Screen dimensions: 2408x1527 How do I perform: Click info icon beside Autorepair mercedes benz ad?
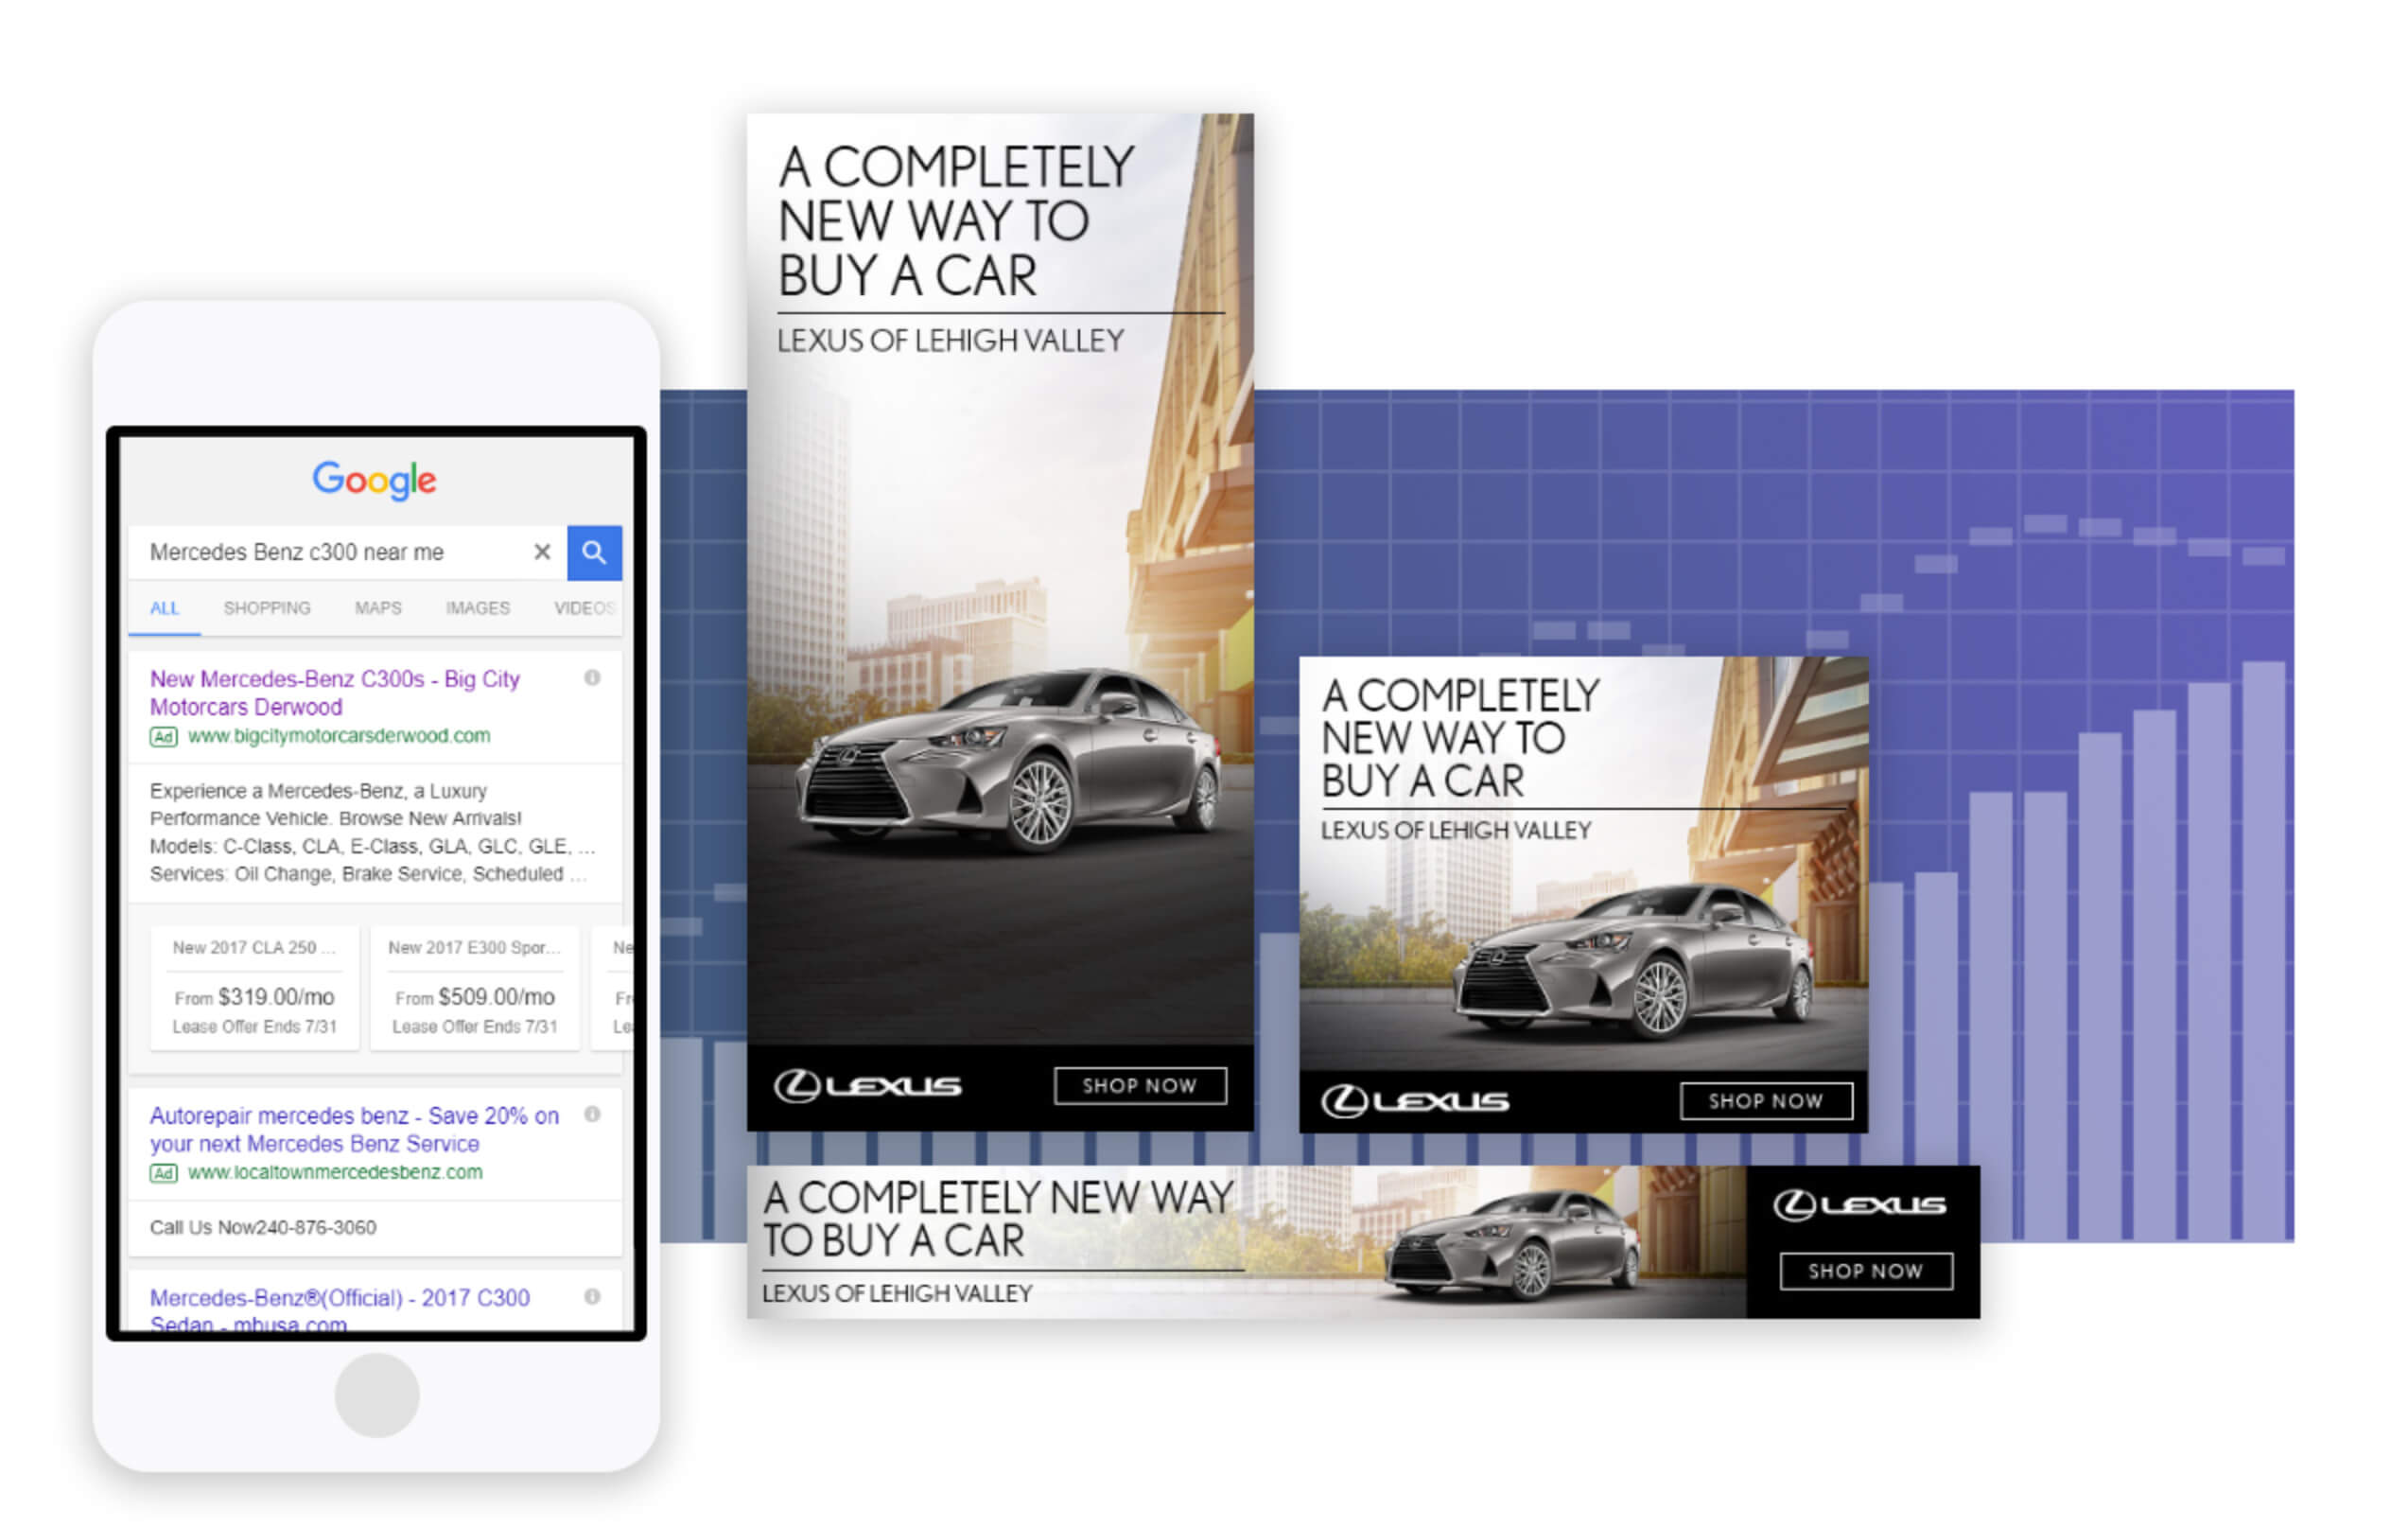tap(592, 1114)
